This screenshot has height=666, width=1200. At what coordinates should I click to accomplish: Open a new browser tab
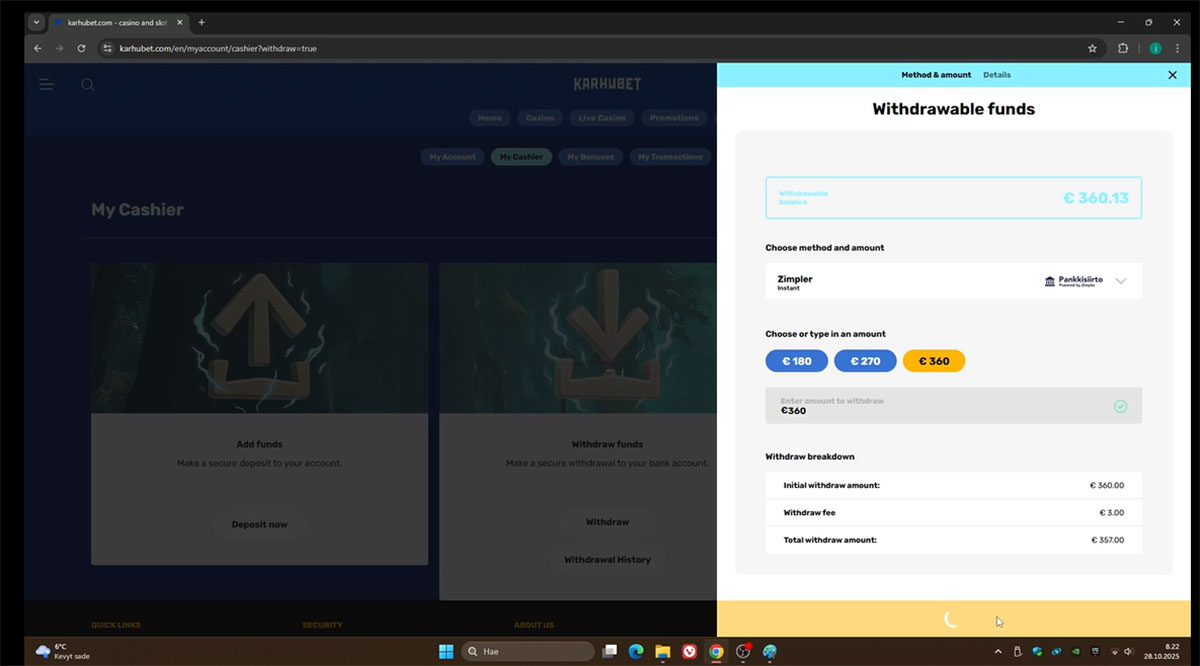point(201,22)
